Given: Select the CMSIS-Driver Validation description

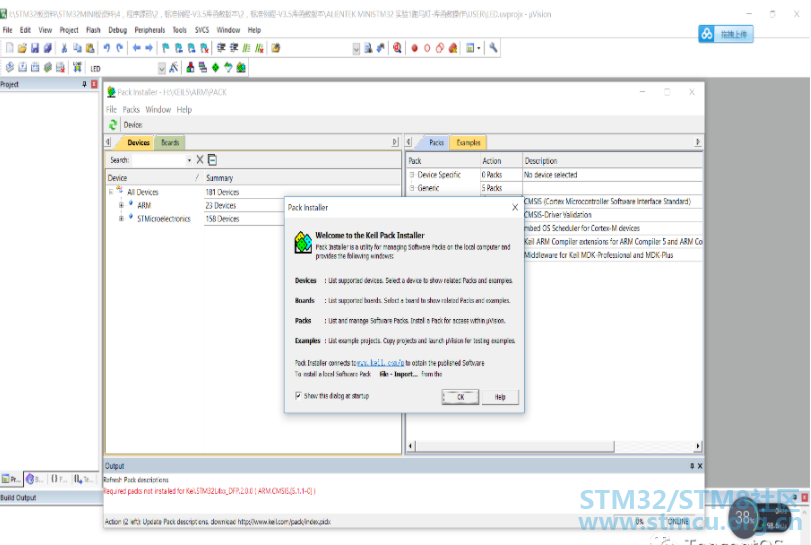Looking at the screenshot, I should coord(558,215).
